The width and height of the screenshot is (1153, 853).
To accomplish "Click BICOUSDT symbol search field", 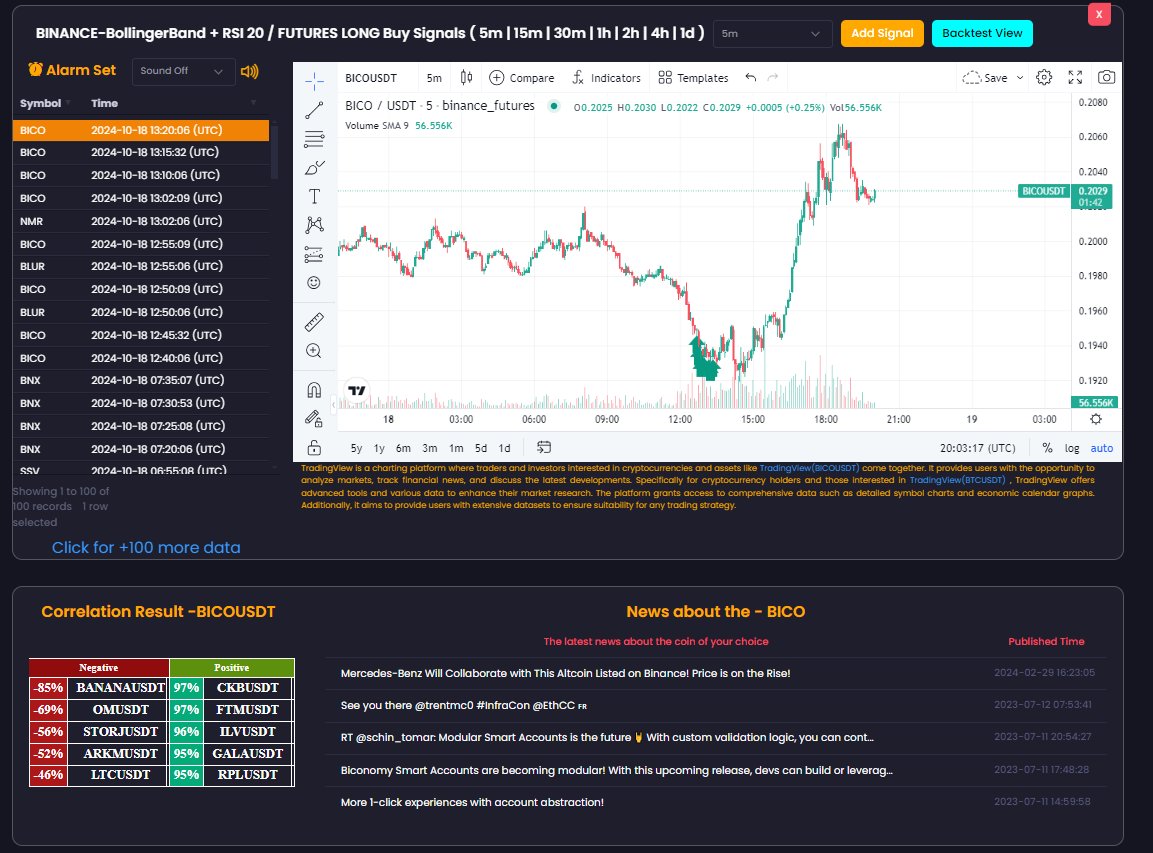I will pos(371,78).
